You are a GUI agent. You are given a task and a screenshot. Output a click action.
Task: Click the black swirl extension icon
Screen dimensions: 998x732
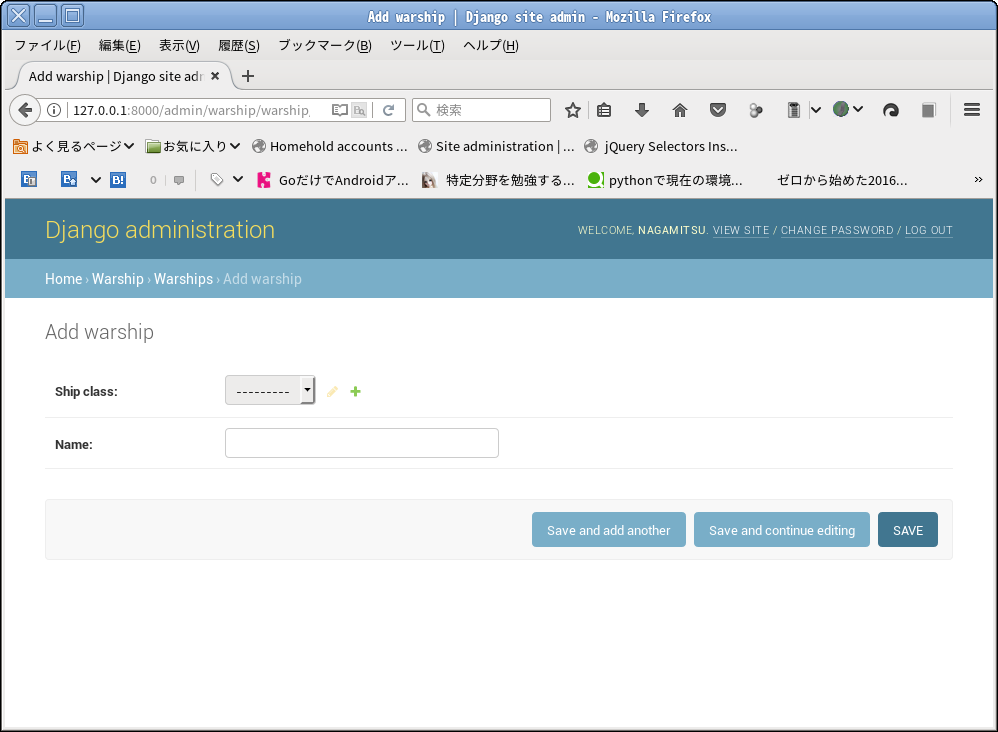[890, 110]
